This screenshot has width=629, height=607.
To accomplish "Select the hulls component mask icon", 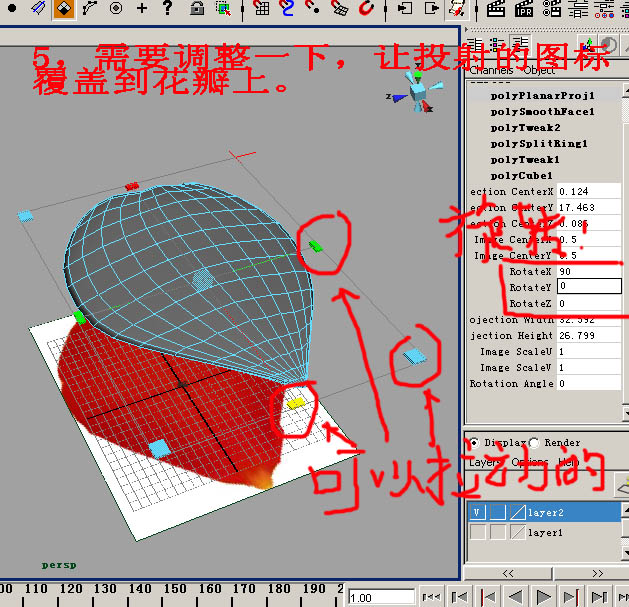I will pyautogui.click(x=89, y=8).
